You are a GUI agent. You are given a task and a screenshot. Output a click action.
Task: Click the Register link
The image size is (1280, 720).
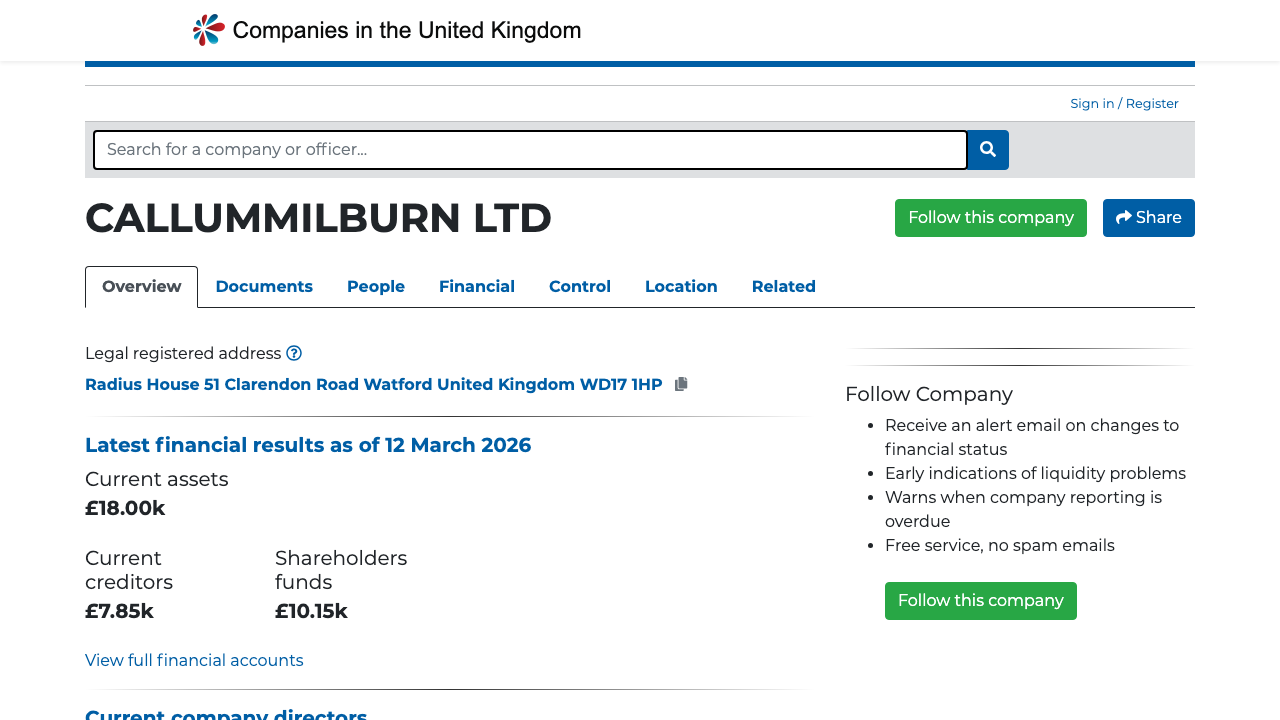(1151, 103)
